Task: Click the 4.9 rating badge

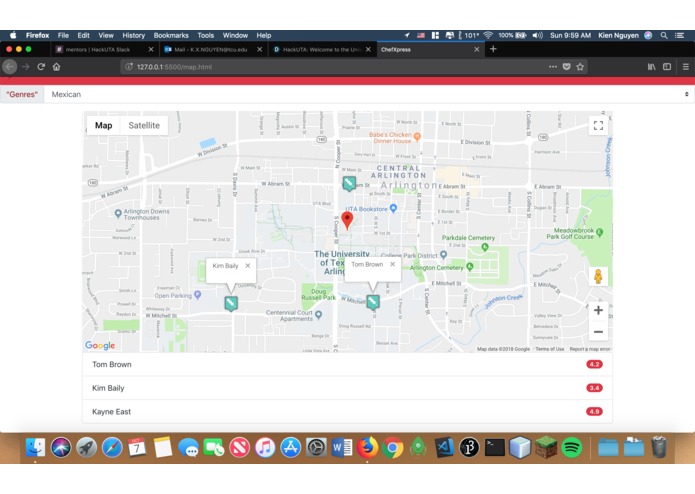Action: pos(594,412)
